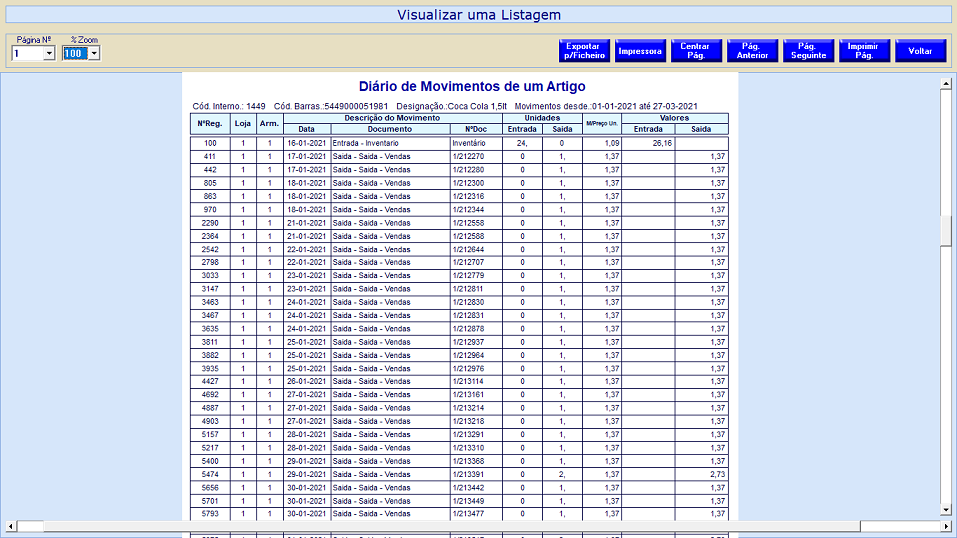Click the vertical scrollbar down arrow
Image resolution: width=957 pixels, height=538 pixels.
coord(946,510)
